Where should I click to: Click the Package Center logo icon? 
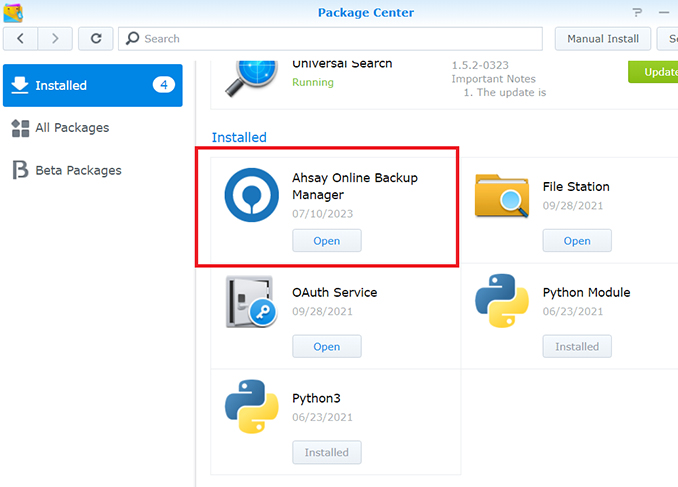[x=13, y=12]
